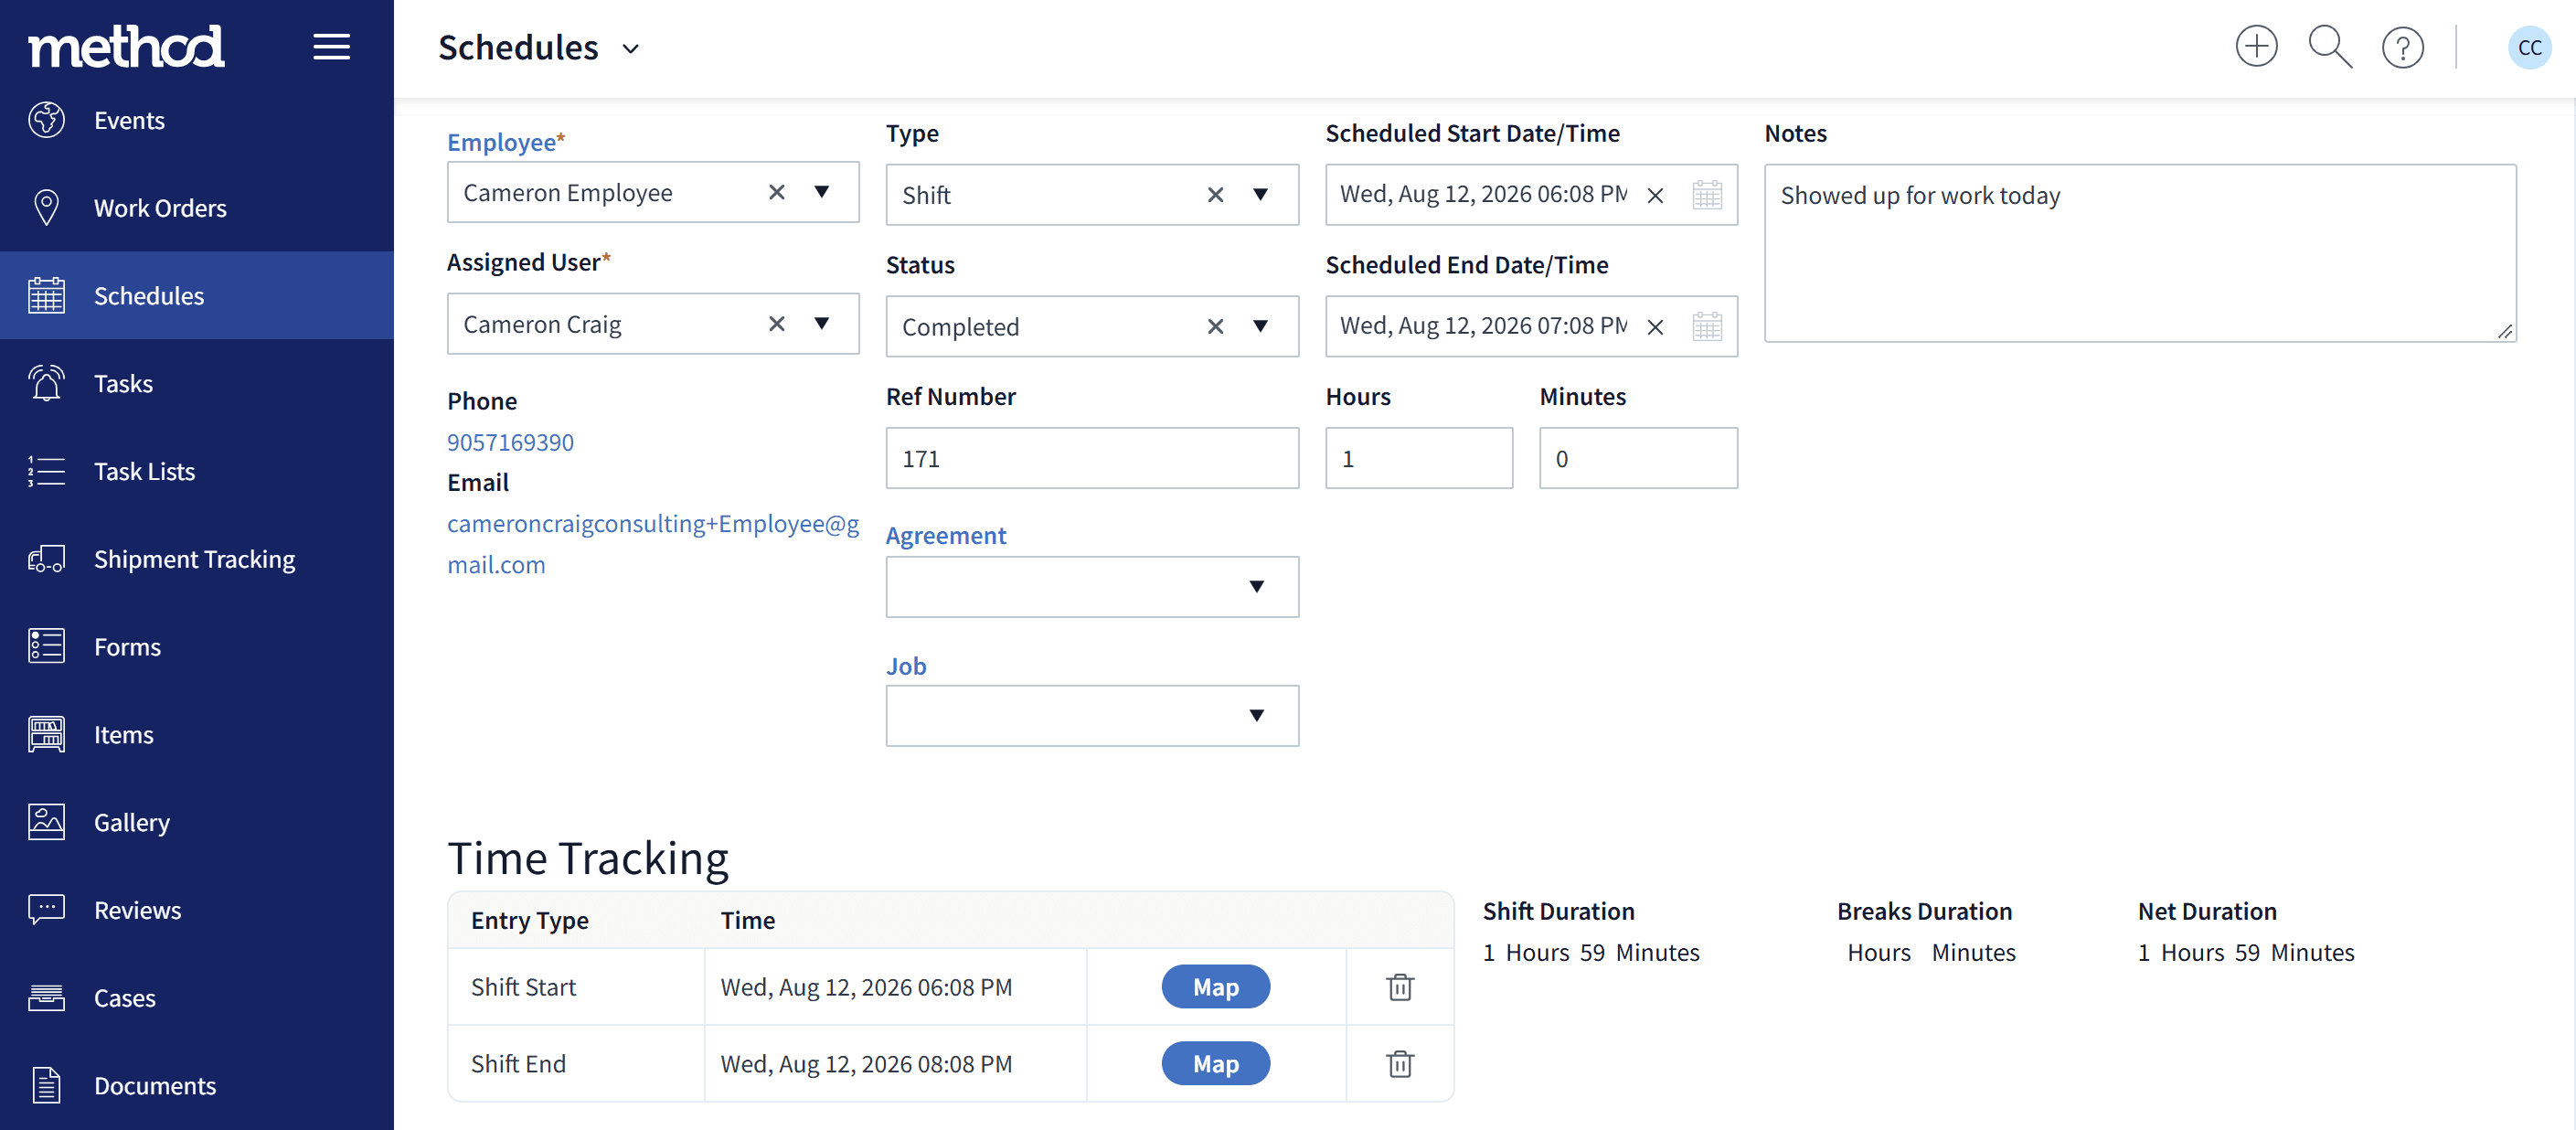This screenshot has width=2576, height=1130.
Task: Open the hamburger menu in sidebar
Action: pyautogui.click(x=331, y=47)
